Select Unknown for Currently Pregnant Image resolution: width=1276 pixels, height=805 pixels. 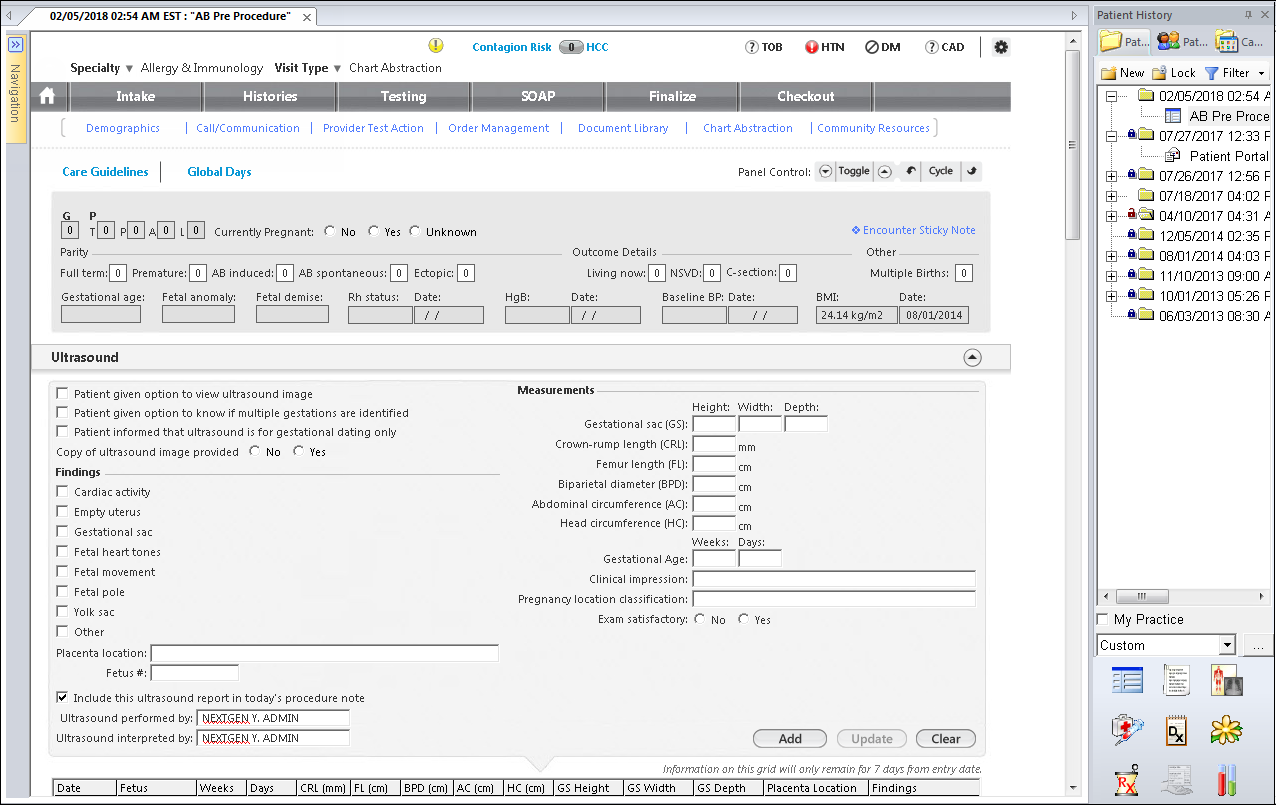tap(415, 231)
